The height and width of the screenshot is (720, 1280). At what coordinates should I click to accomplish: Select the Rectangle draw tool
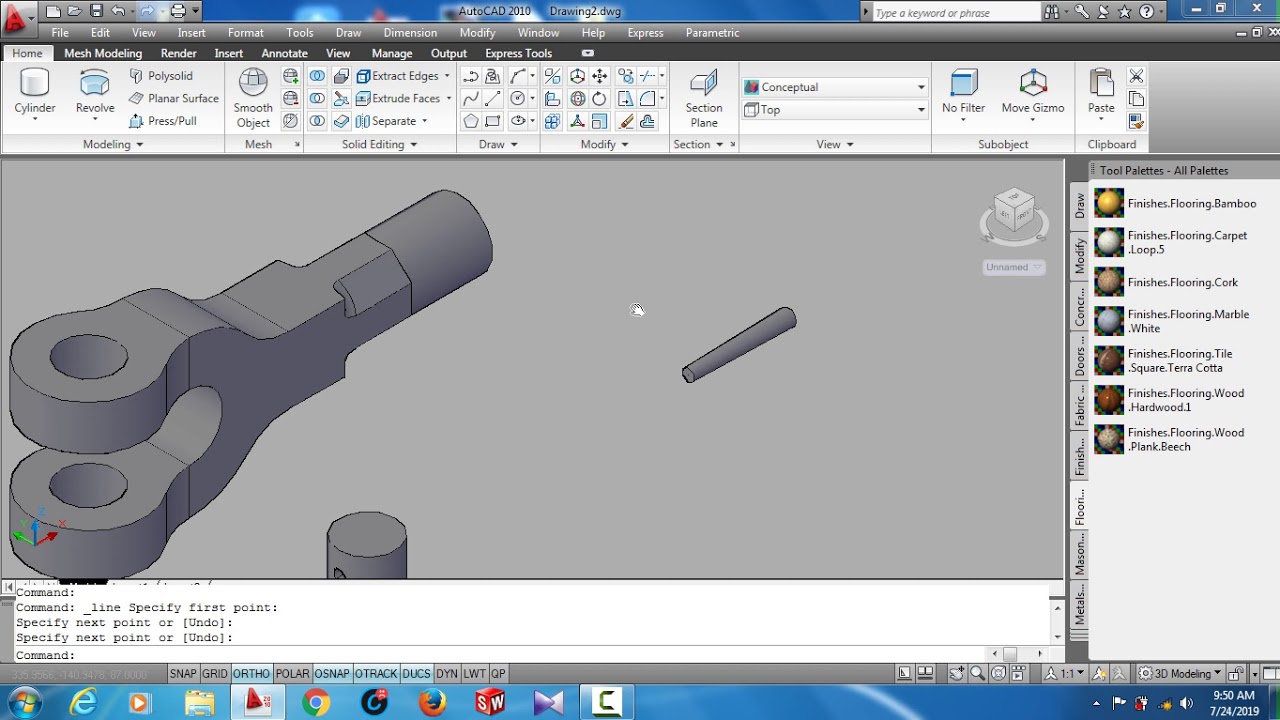493,121
